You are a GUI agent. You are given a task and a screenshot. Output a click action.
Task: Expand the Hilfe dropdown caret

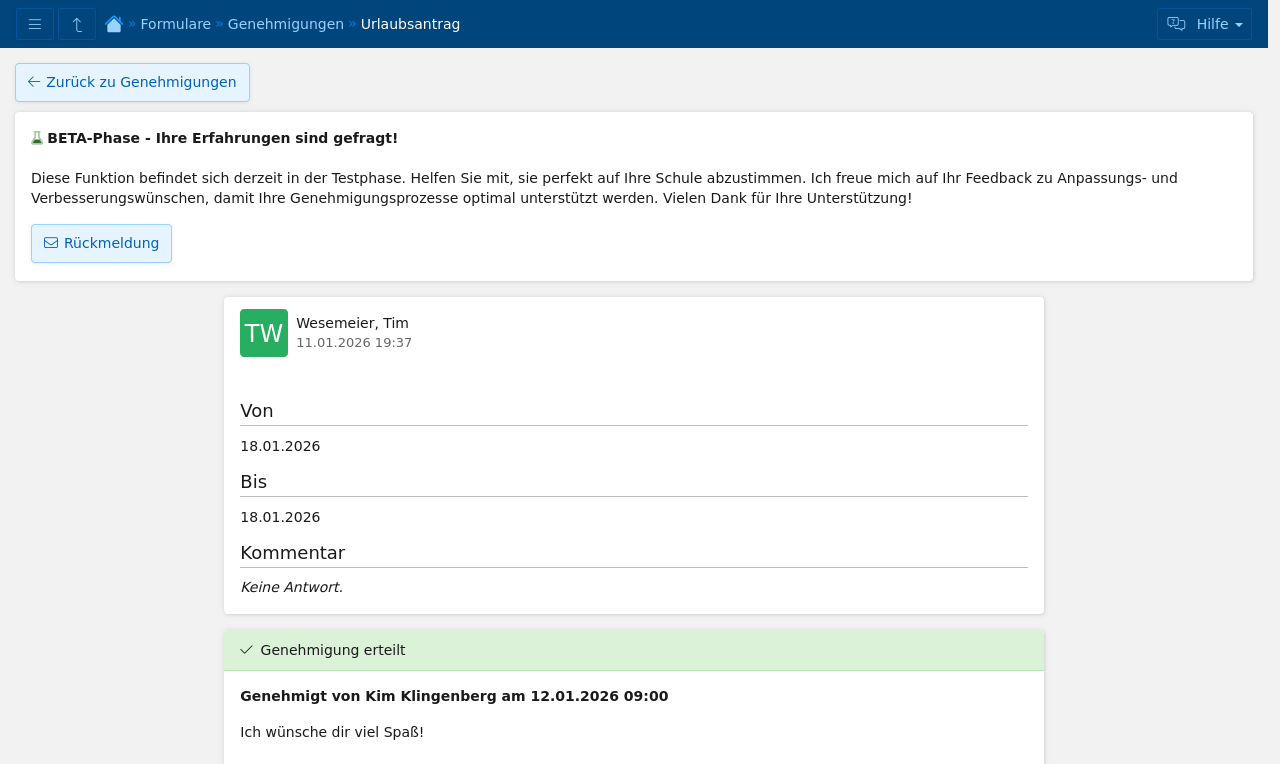1239,25
